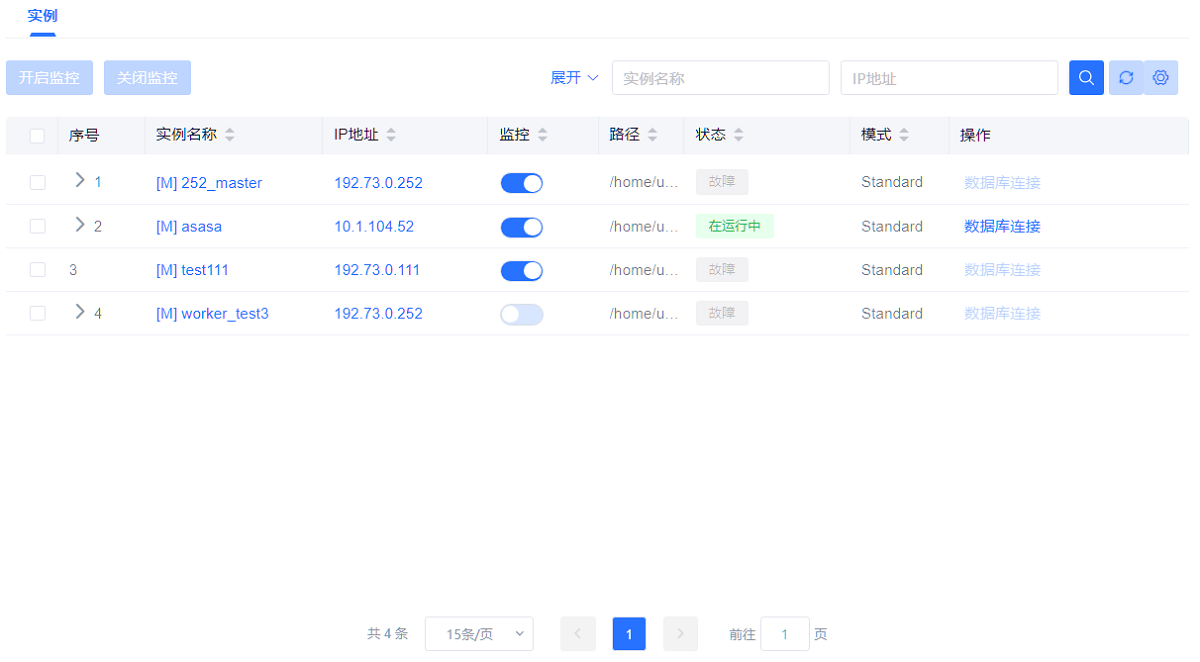1200x662 pixels.
Task: Check the checkbox for test111 row
Action: pos(37,270)
